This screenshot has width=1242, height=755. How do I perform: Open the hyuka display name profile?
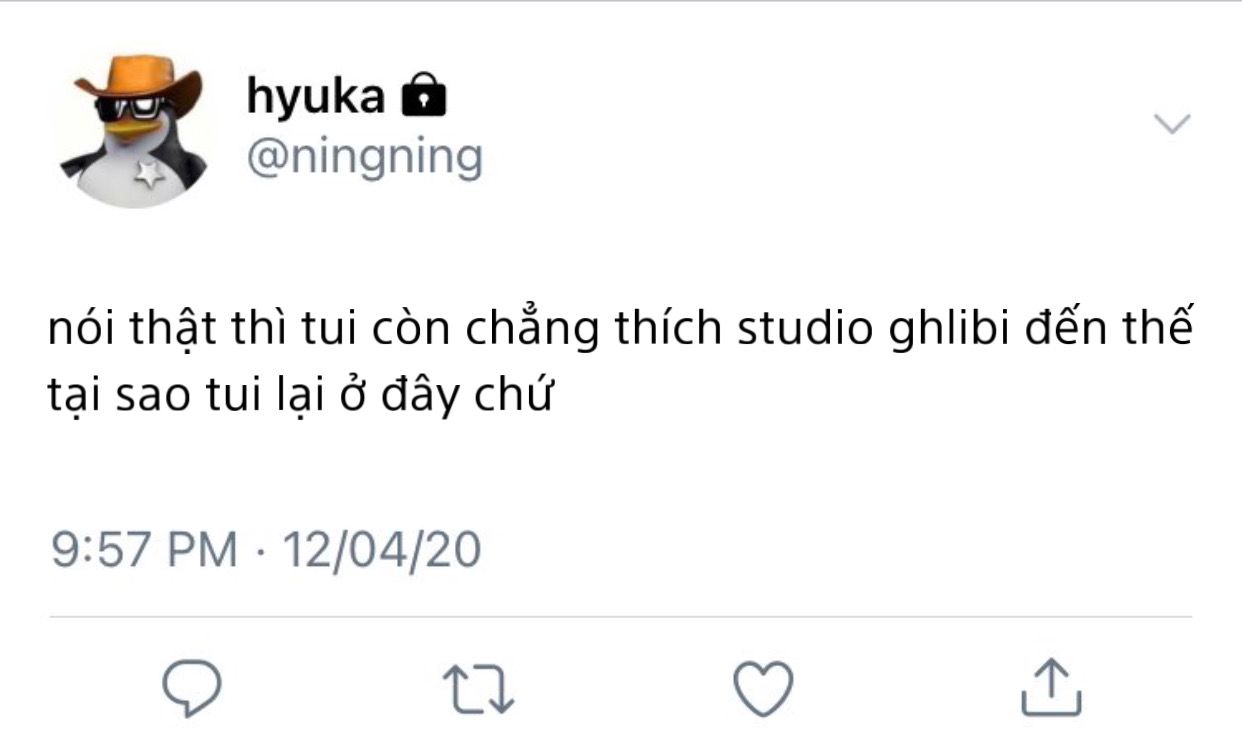315,97
